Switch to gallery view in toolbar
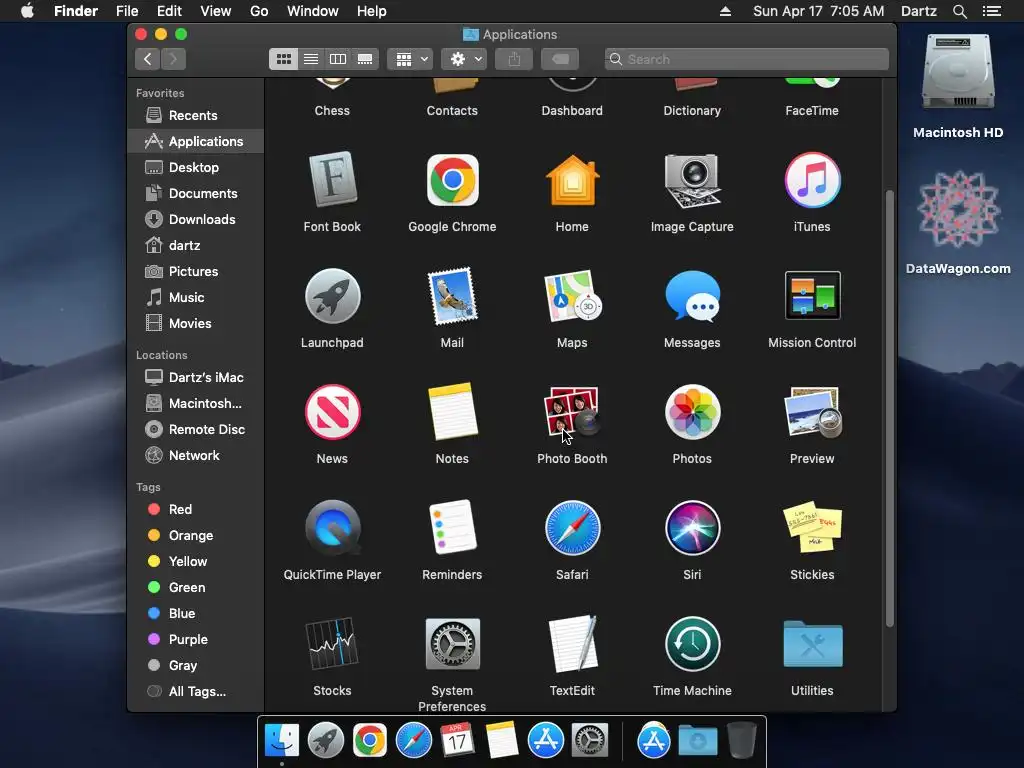Viewport: 1024px width, 768px height. click(365, 59)
